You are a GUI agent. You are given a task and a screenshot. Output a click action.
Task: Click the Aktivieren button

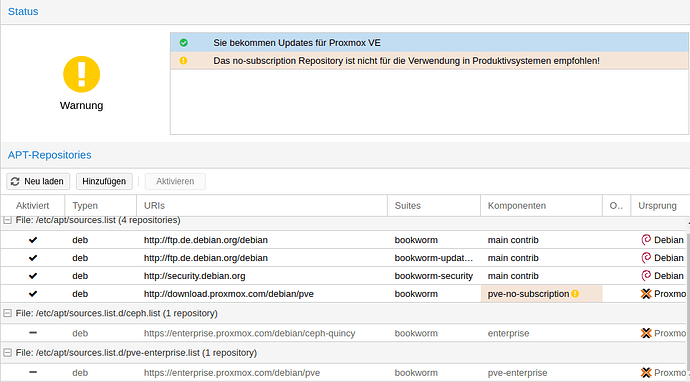pyautogui.click(x=175, y=181)
